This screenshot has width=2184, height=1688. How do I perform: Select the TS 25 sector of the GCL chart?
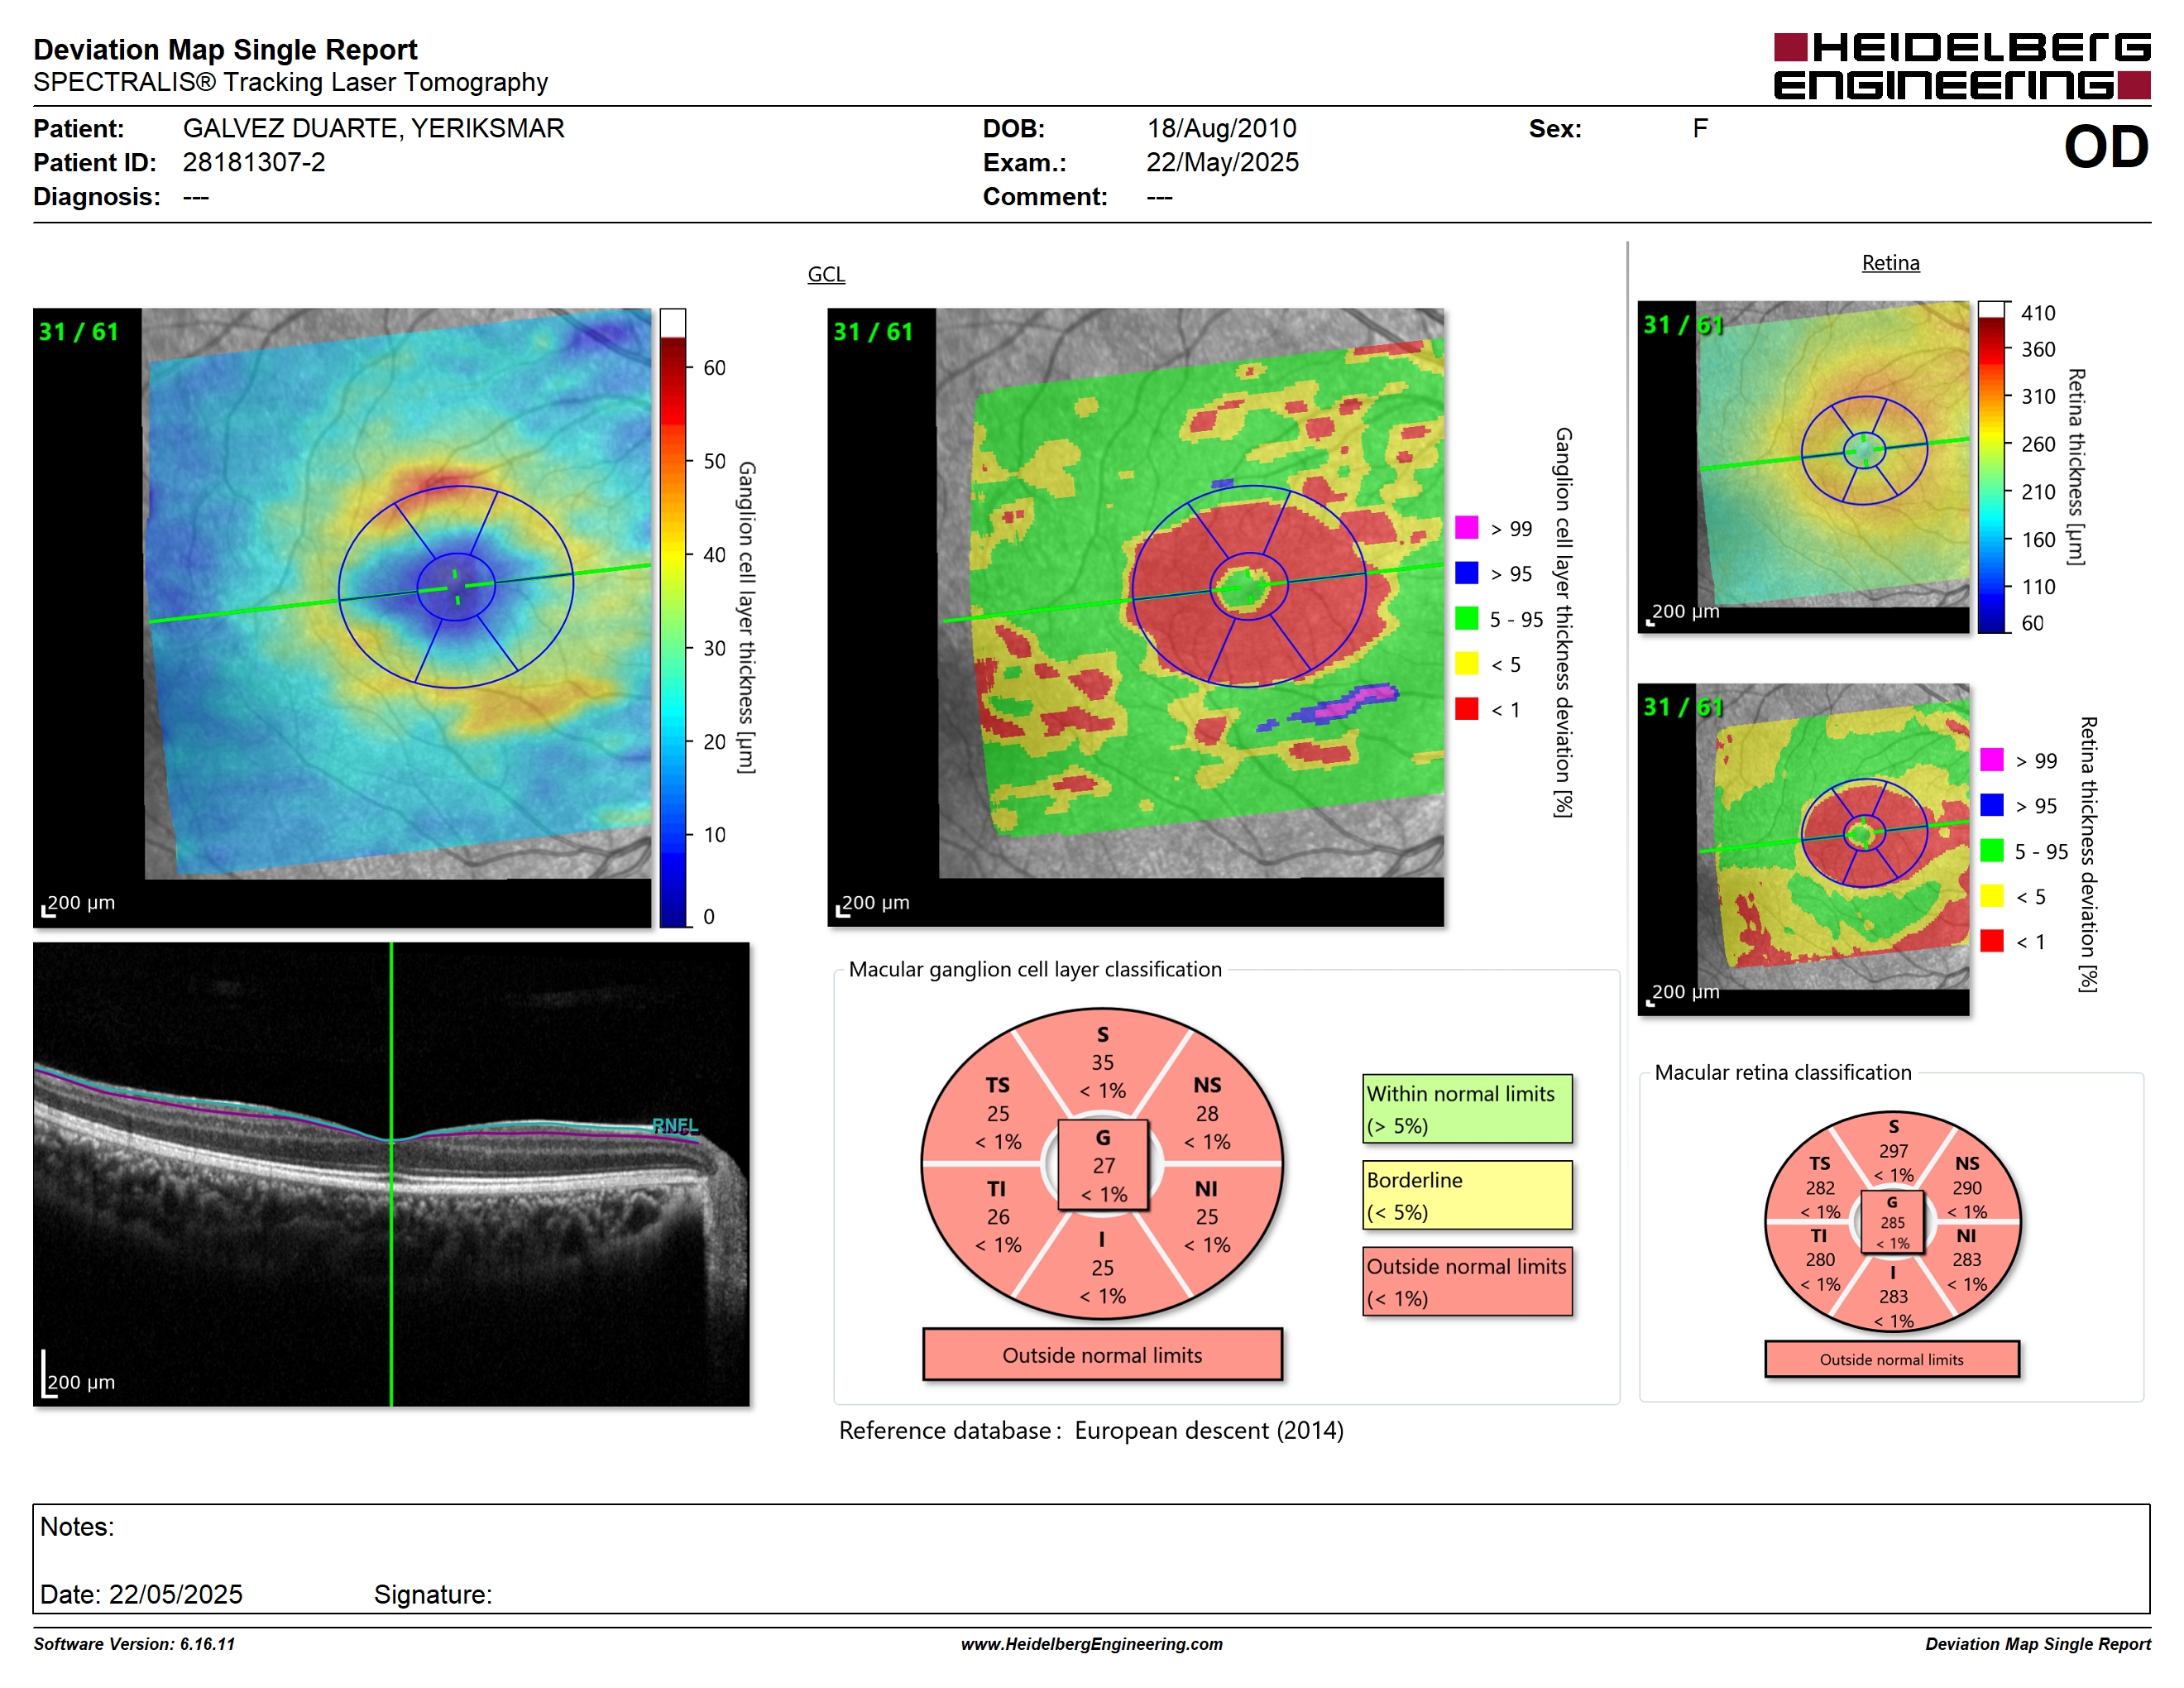pos(998,1113)
